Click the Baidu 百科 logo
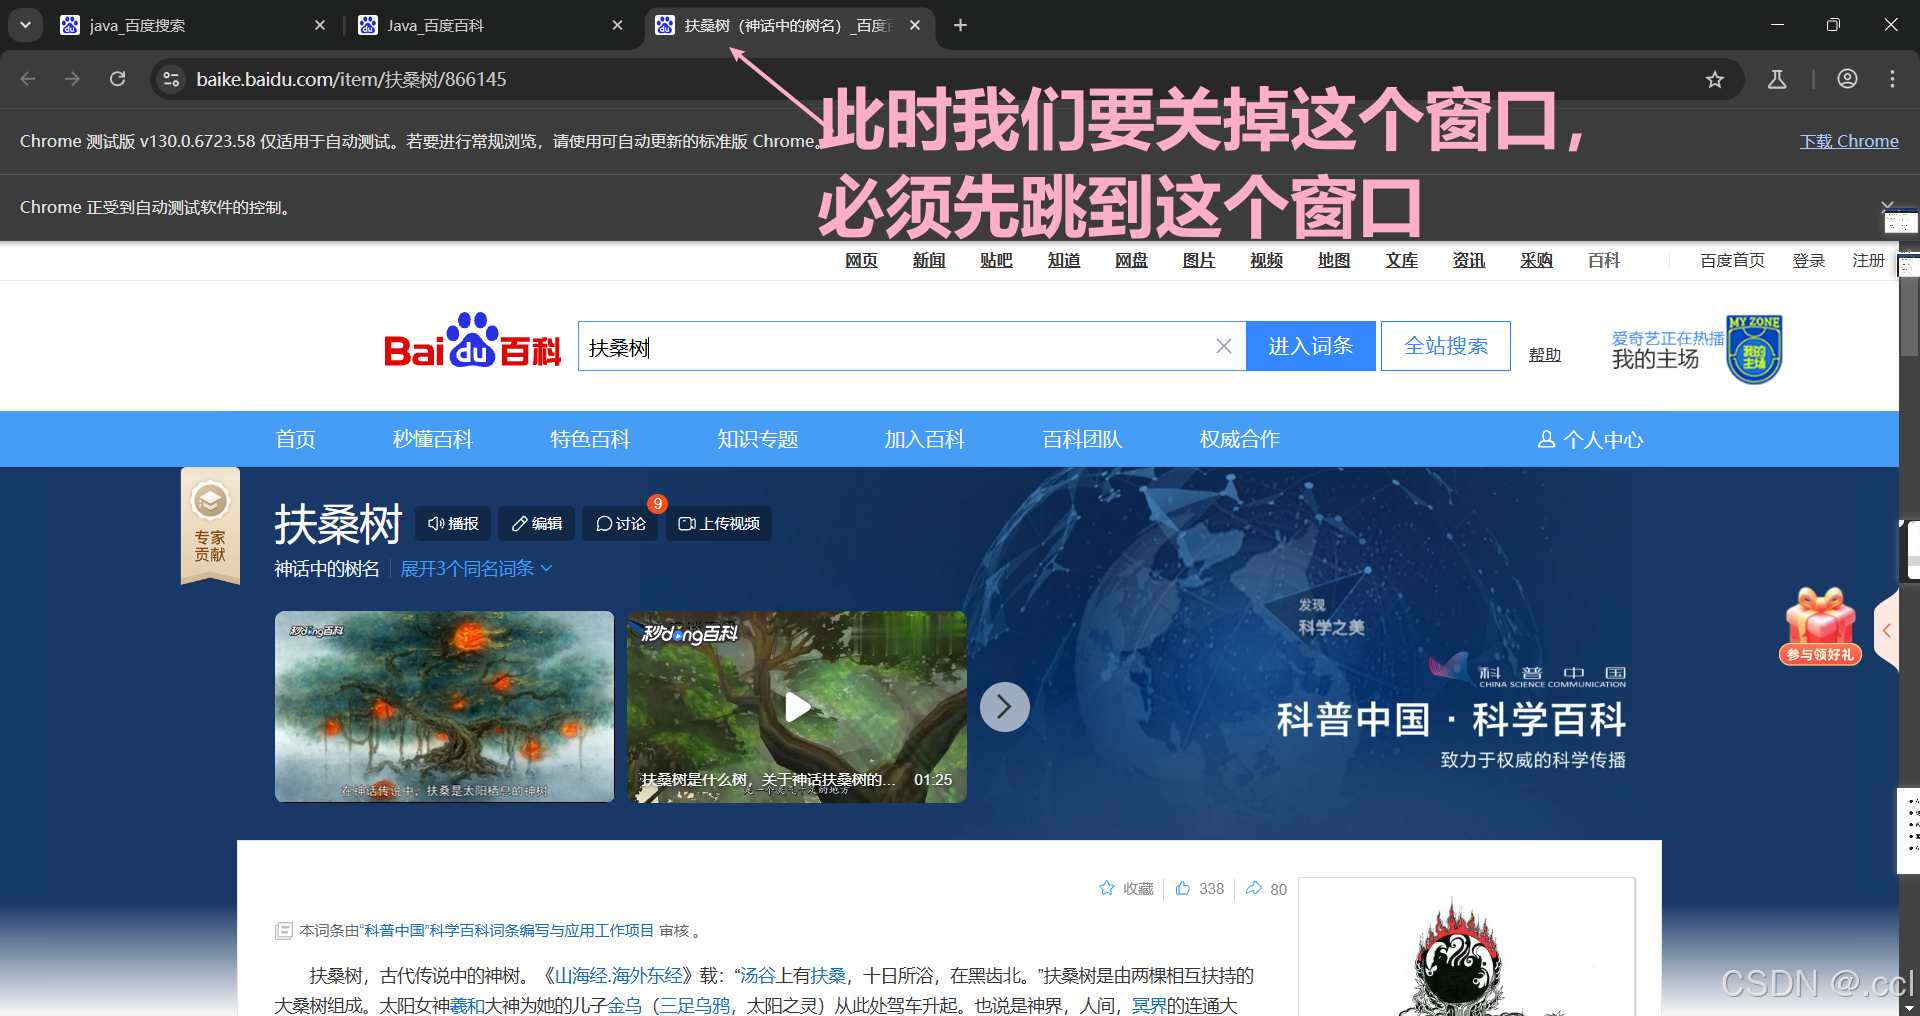Screen dimensions: 1920x1016 pyautogui.click(x=472, y=342)
